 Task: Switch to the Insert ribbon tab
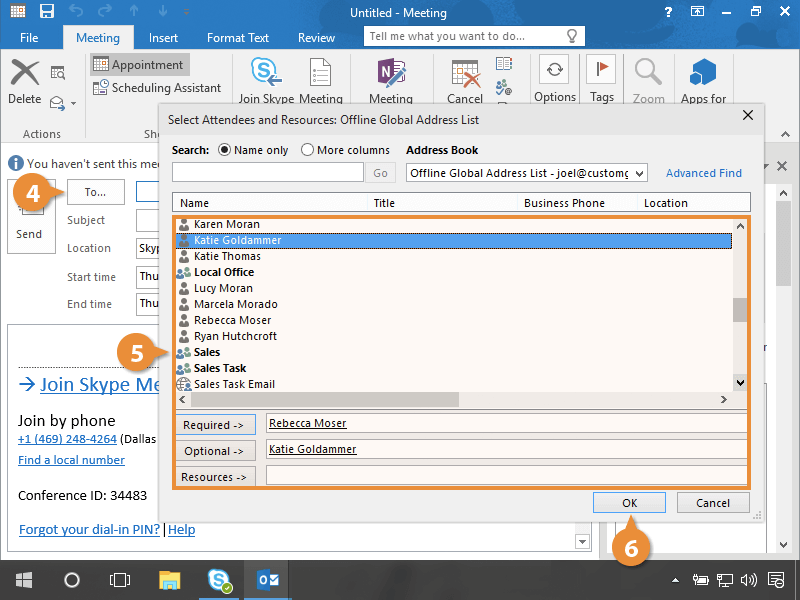click(163, 38)
